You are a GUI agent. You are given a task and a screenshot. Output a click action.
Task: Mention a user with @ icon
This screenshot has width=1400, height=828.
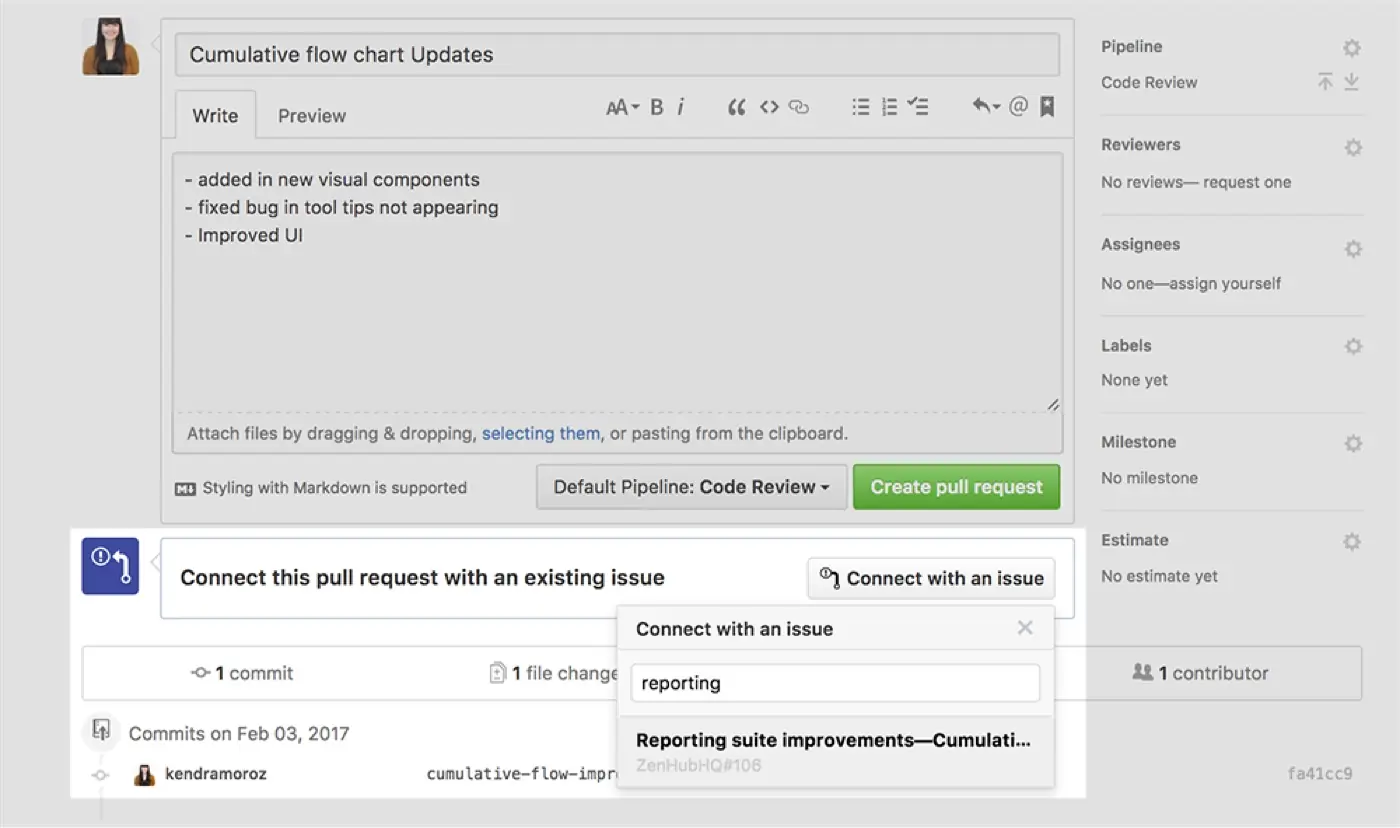[x=1018, y=106]
